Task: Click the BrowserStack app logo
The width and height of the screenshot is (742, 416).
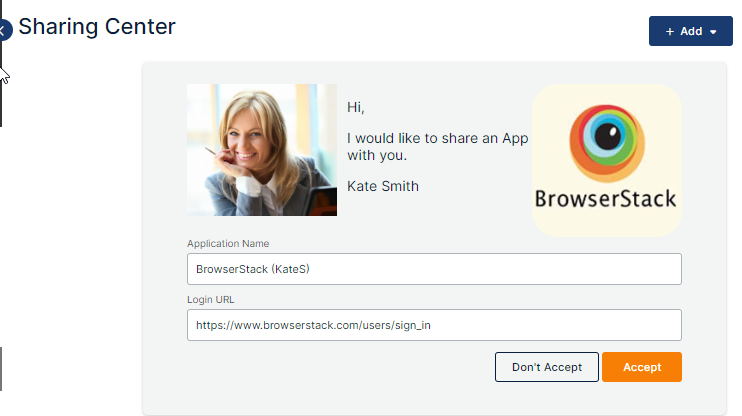Action: tap(607, 160)
